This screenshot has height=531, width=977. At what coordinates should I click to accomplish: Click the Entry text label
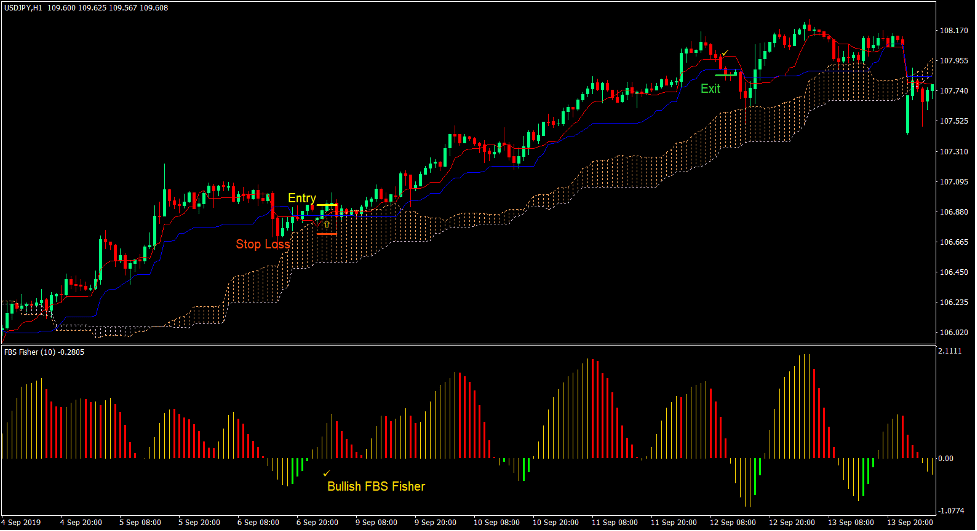[x=301, y=198]
